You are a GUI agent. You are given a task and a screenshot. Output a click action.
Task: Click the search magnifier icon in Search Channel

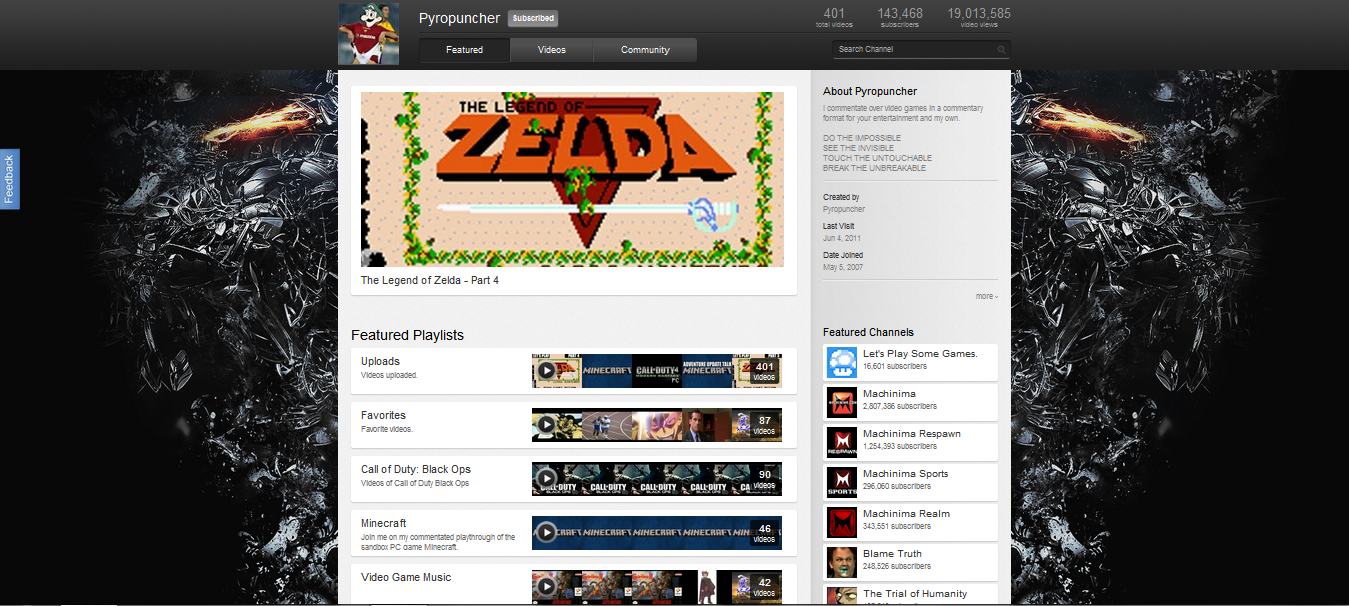pyautogui.click(x=1001, y=50)
